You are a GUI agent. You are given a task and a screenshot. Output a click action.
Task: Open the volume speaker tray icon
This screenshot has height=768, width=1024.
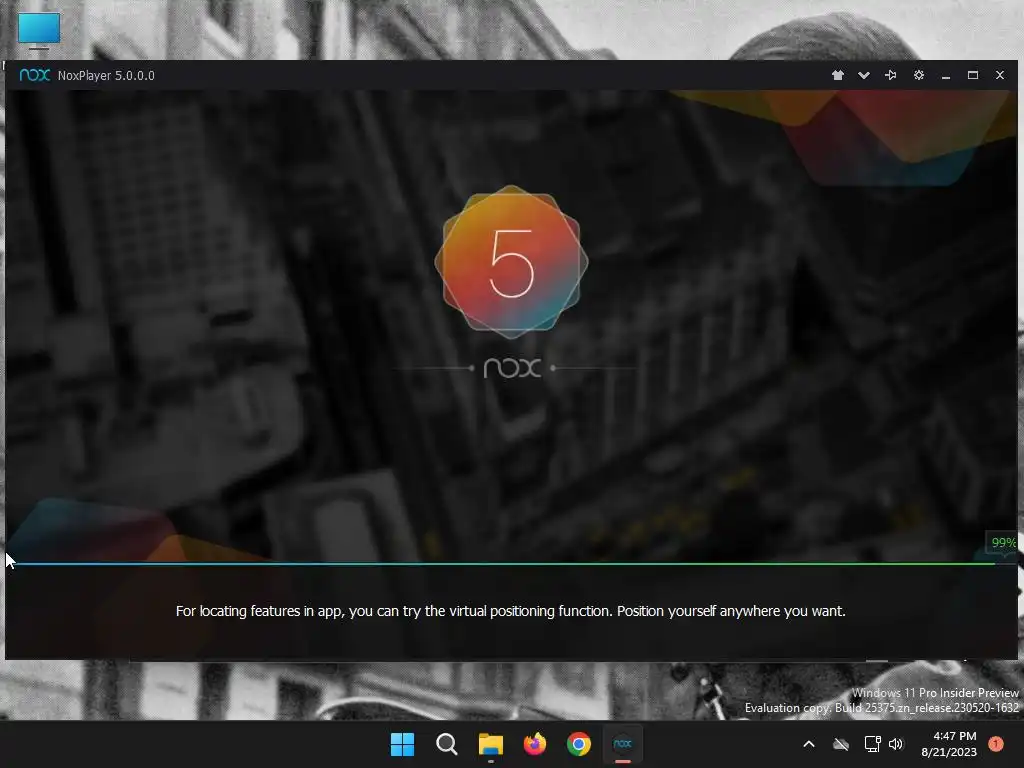(x=896, y=744)
